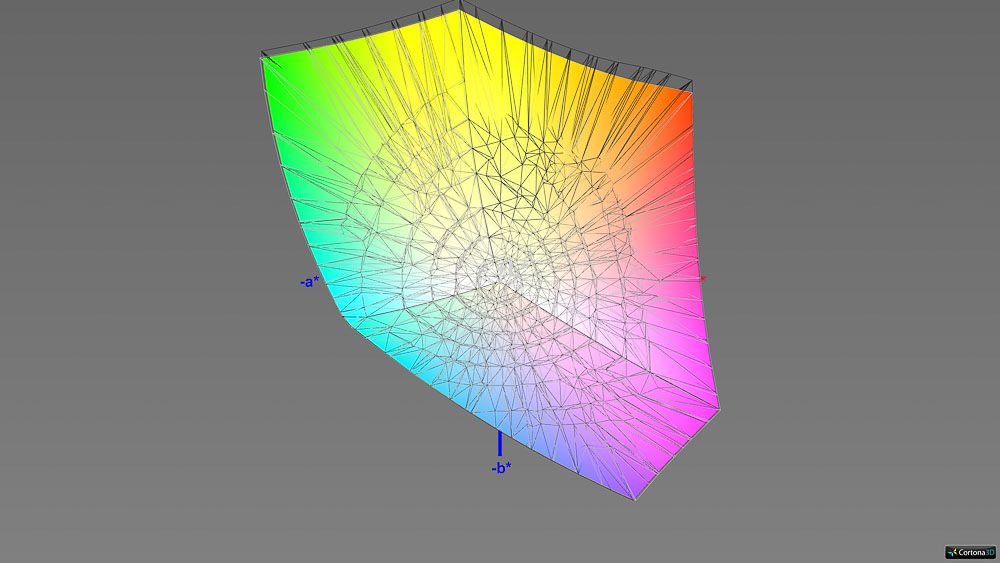1000x563 pixels.
Task: Click the -b* axis label
Action: 501,468
